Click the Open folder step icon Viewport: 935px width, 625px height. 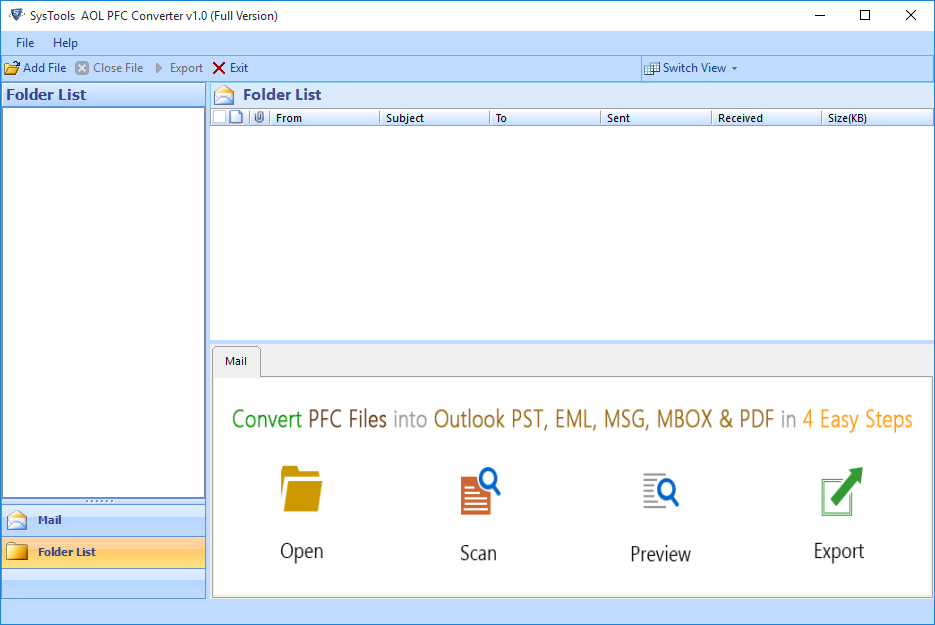point(301,489)
